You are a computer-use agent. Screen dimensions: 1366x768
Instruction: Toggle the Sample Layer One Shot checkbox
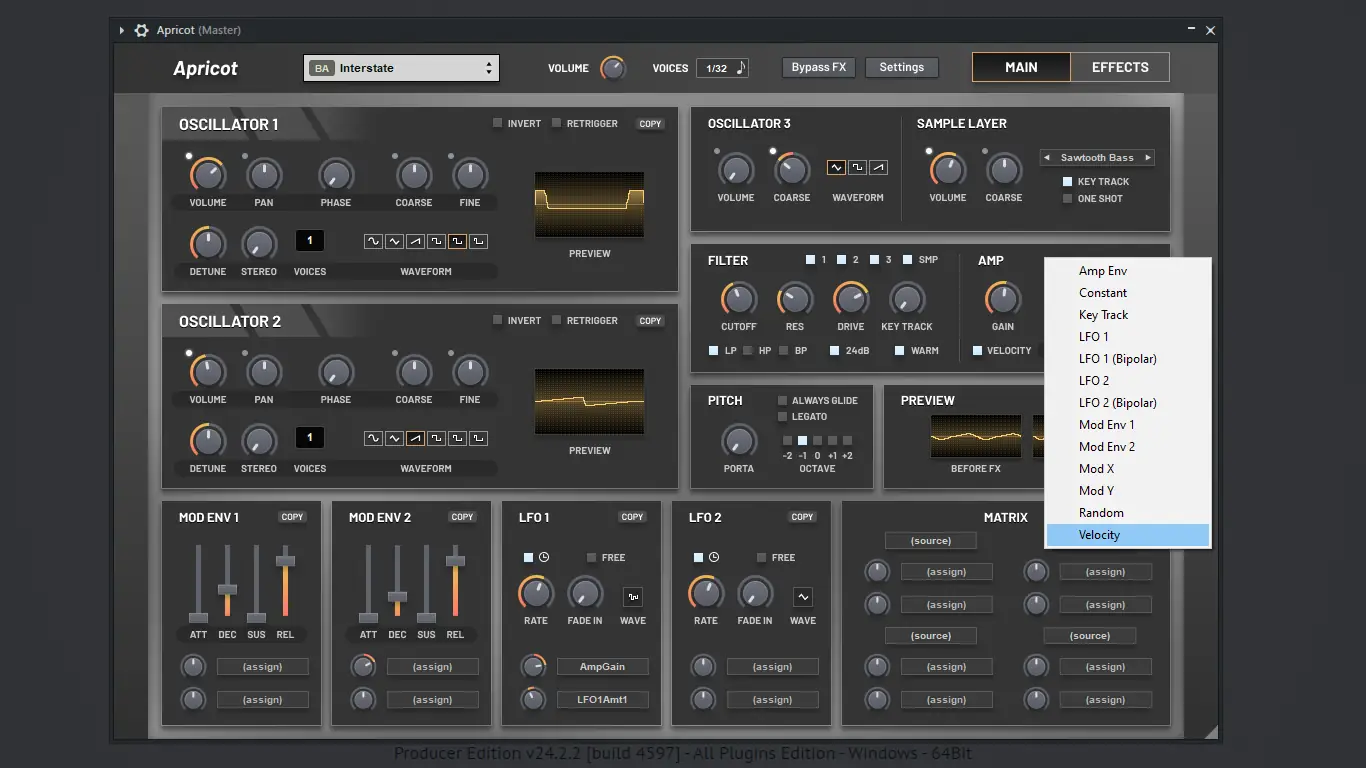[1068, 199]
